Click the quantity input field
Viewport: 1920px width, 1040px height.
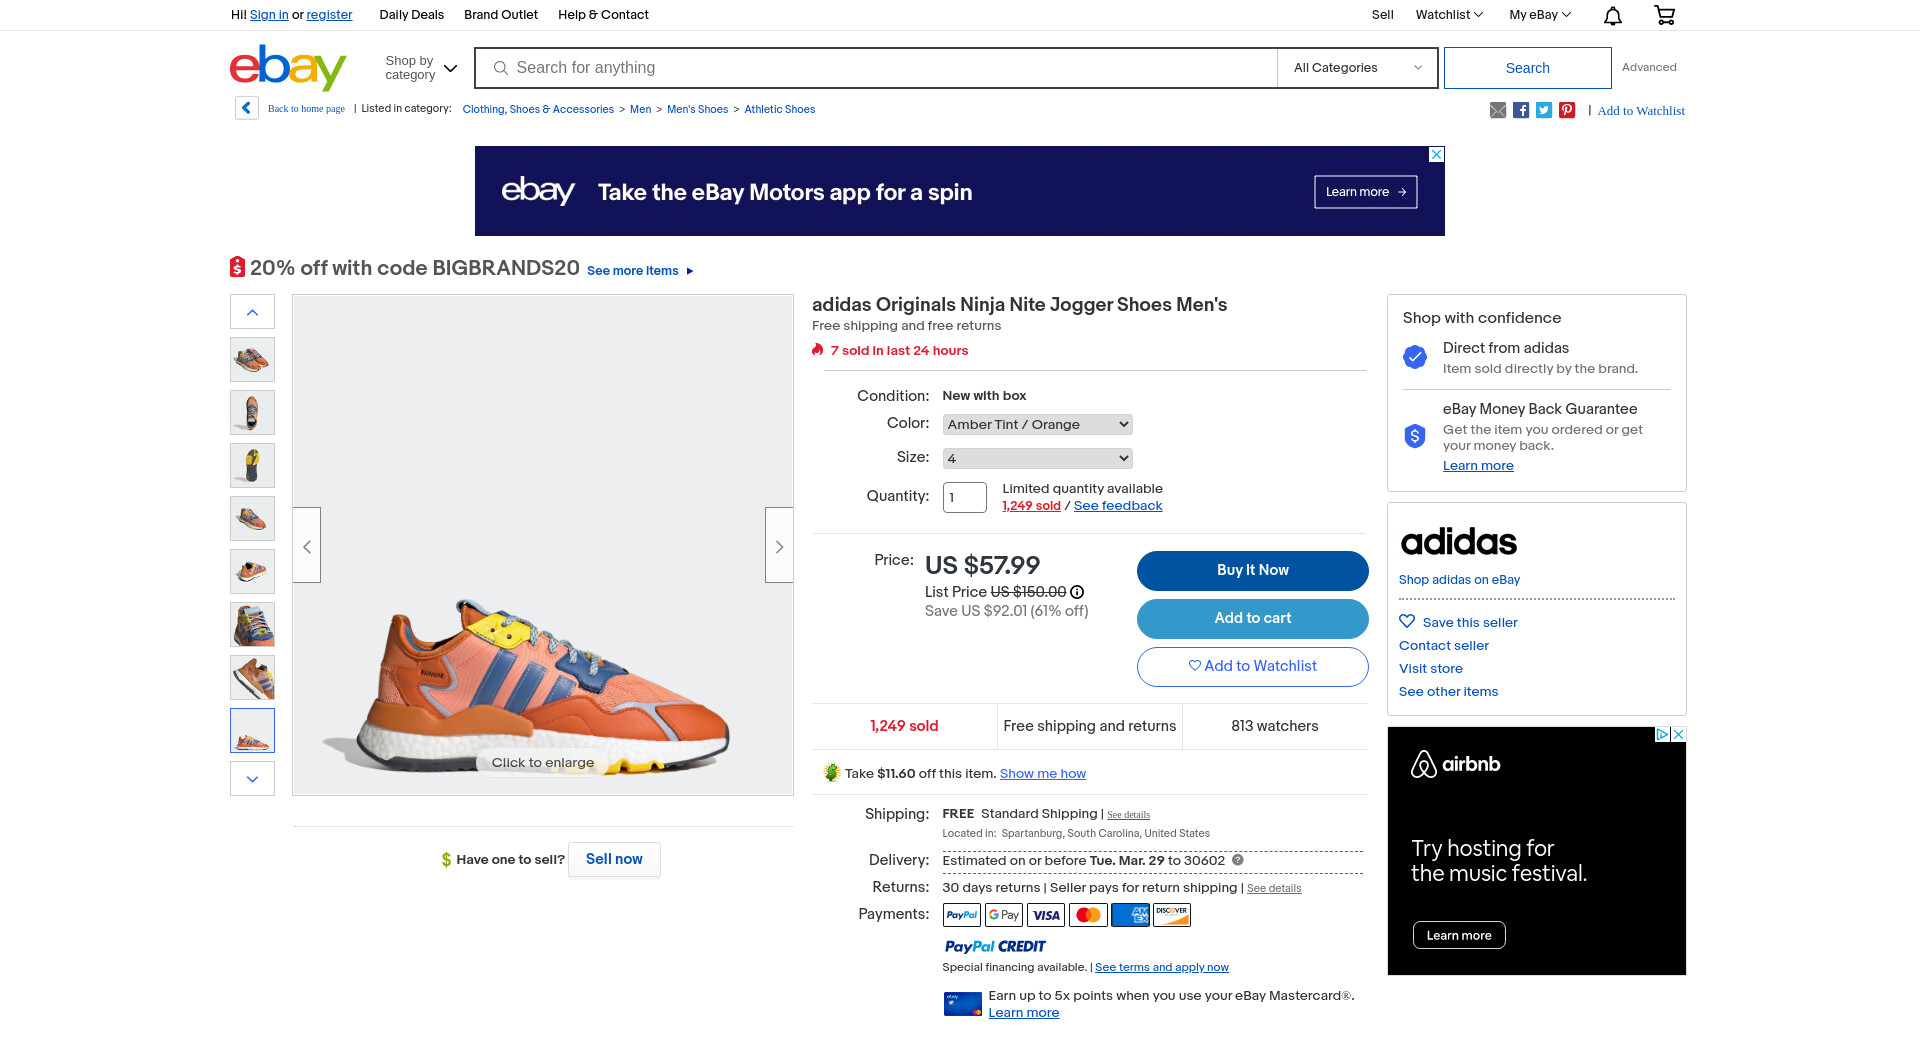(964, 497)
